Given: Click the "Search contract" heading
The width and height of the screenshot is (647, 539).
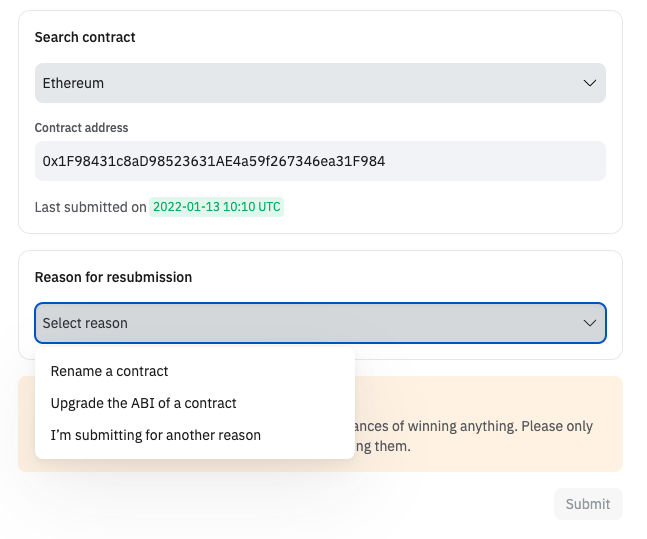Looking at the screenshot, I should [85, 37].
